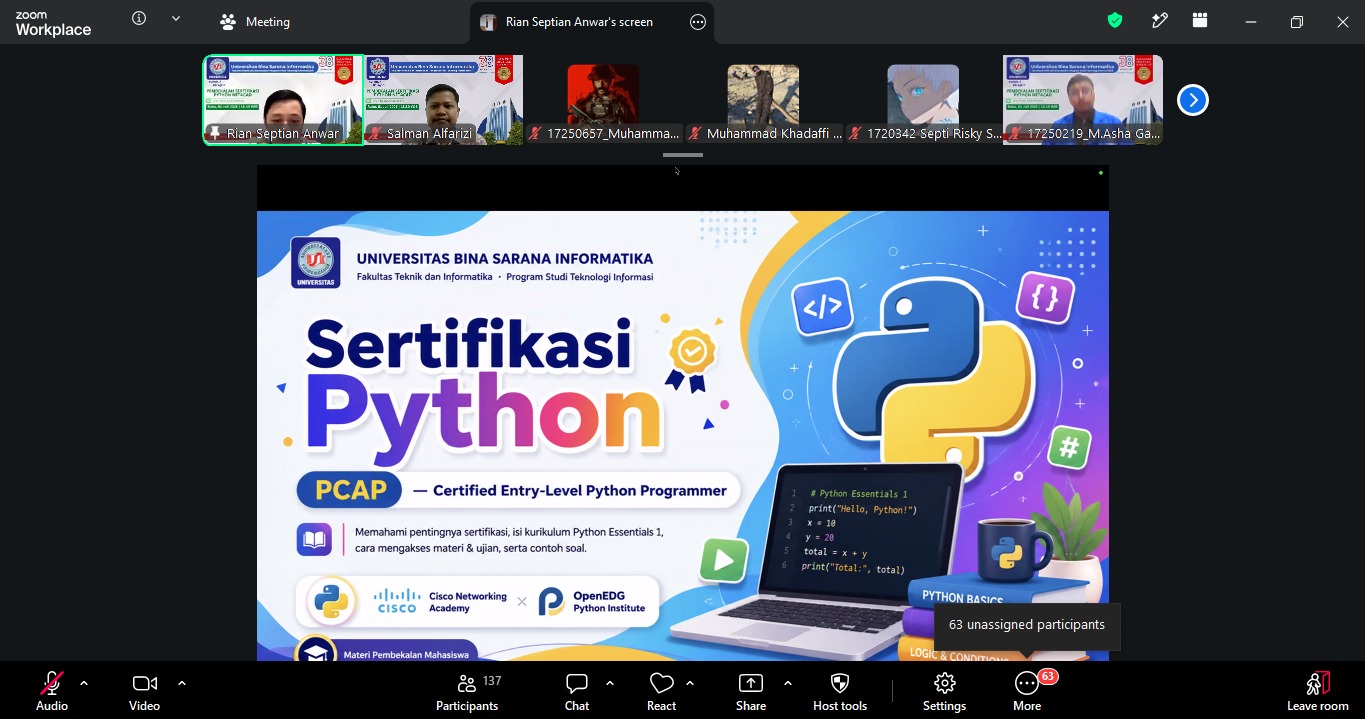This screenshot has height=719, width=1365.
Task: Click the 63 unassigned participants tooltip
Action: [1027, 625]
